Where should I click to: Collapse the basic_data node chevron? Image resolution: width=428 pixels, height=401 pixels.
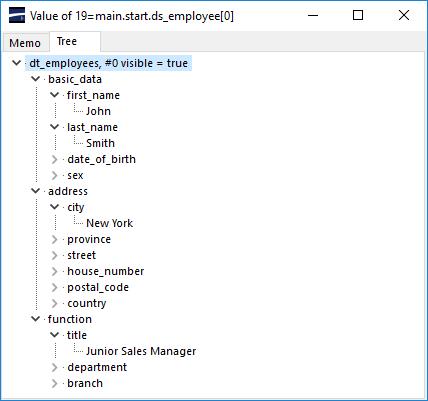(35, 79)
